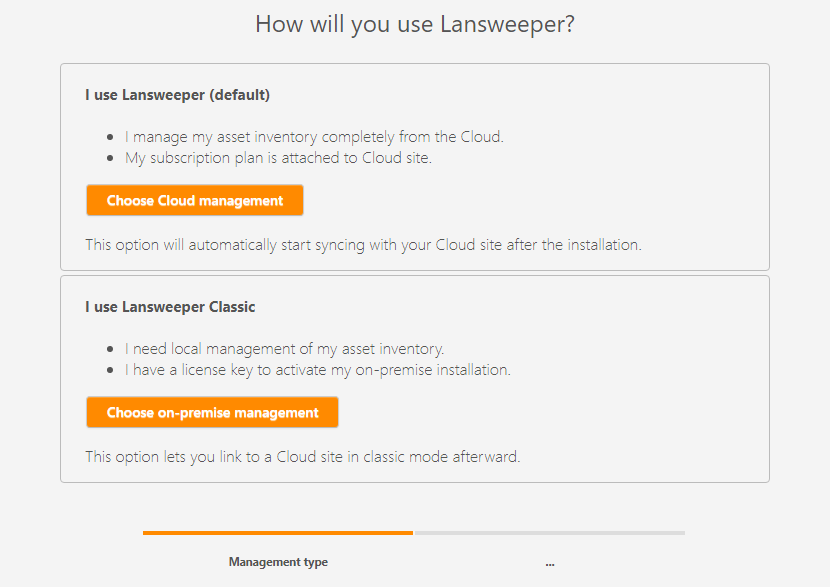Screen dimensions: 830x587
Task: Click the Choose on-premise management button
Action: 212,412
